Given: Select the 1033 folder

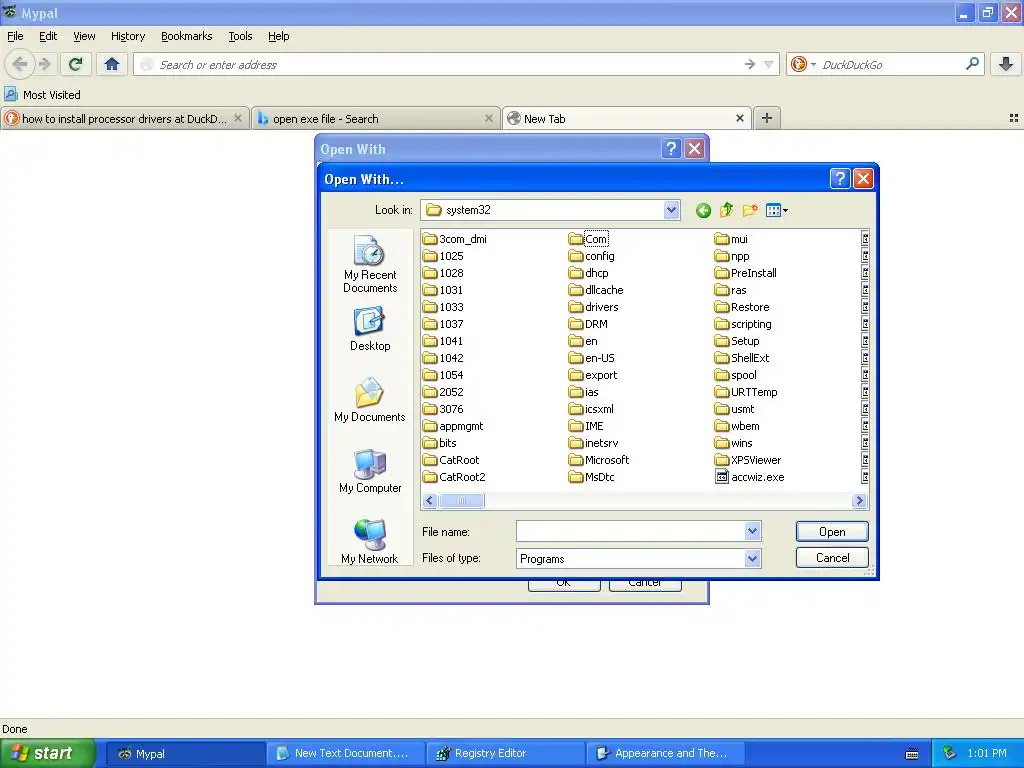Looking at the screenshot, I should pyautogui.click(x=443, y=307).
